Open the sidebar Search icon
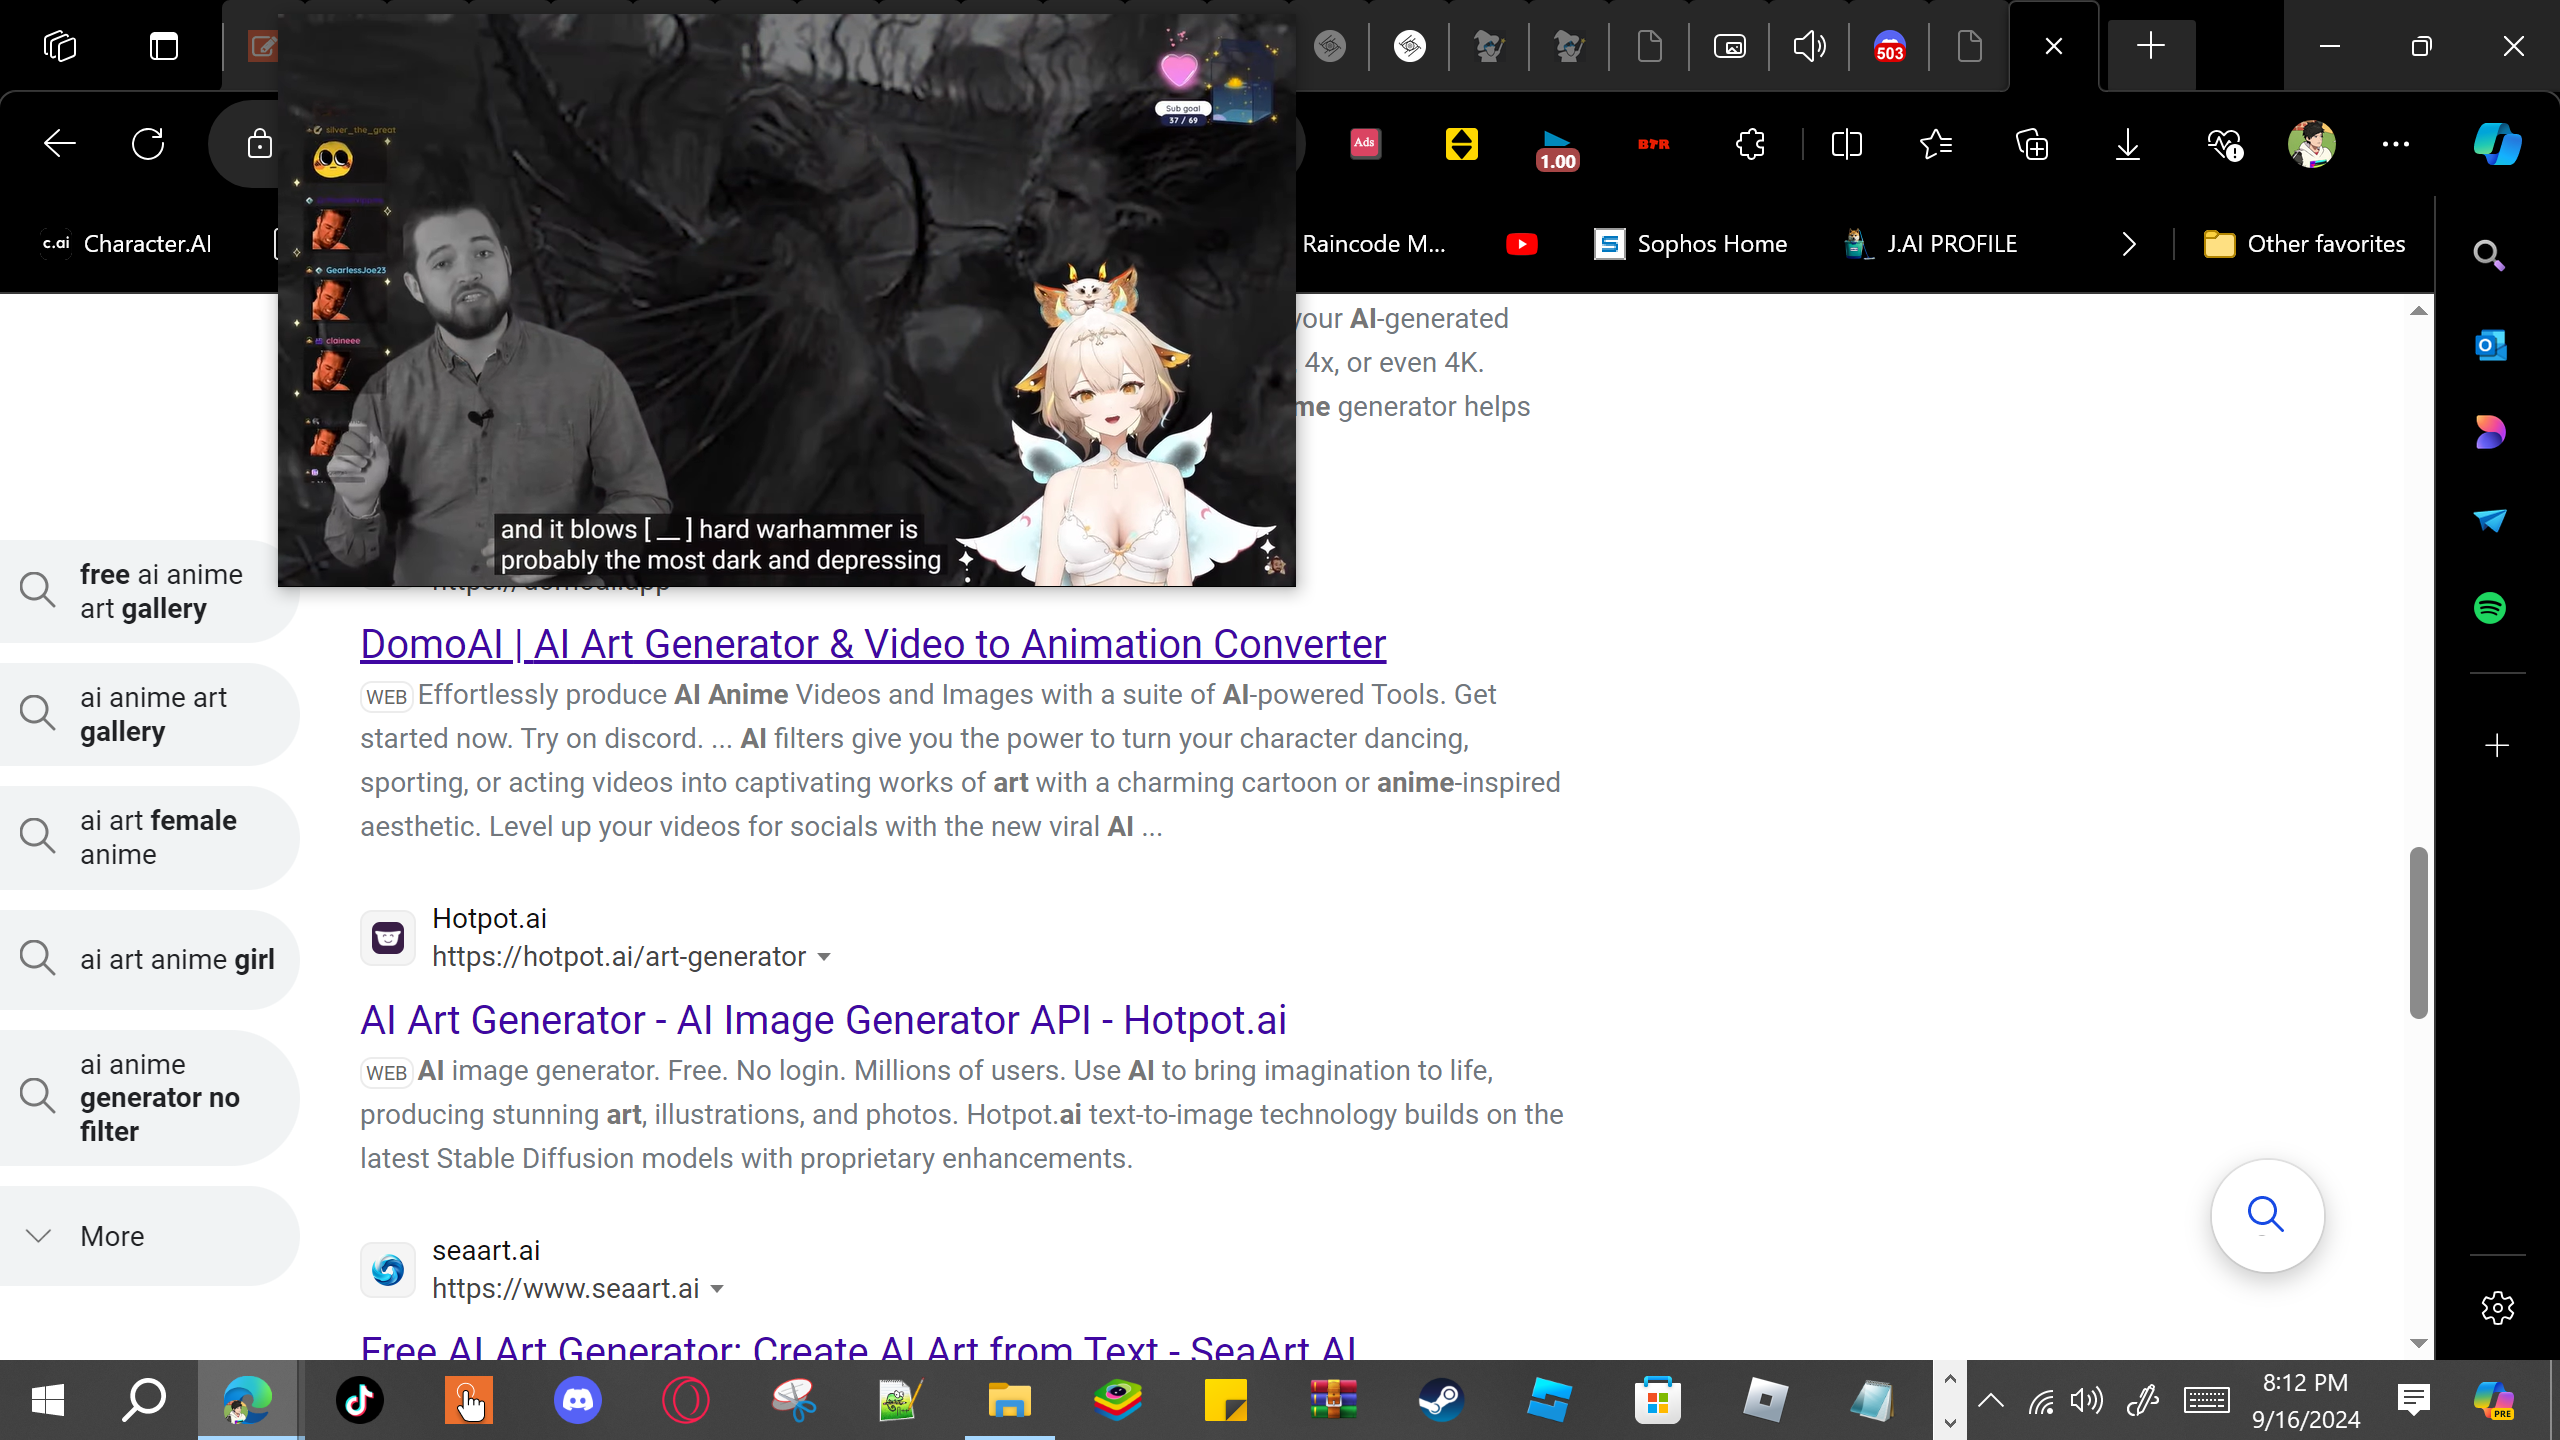2560x1440 pixels. point(2489,256)
